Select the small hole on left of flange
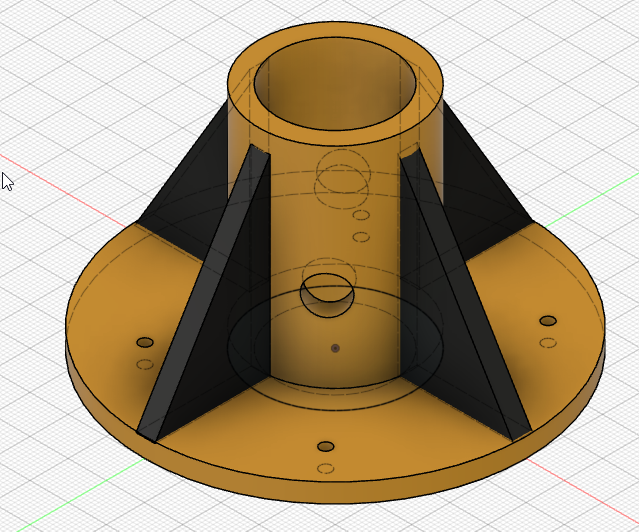Viewport: 639px width, 532px height. 145,342
